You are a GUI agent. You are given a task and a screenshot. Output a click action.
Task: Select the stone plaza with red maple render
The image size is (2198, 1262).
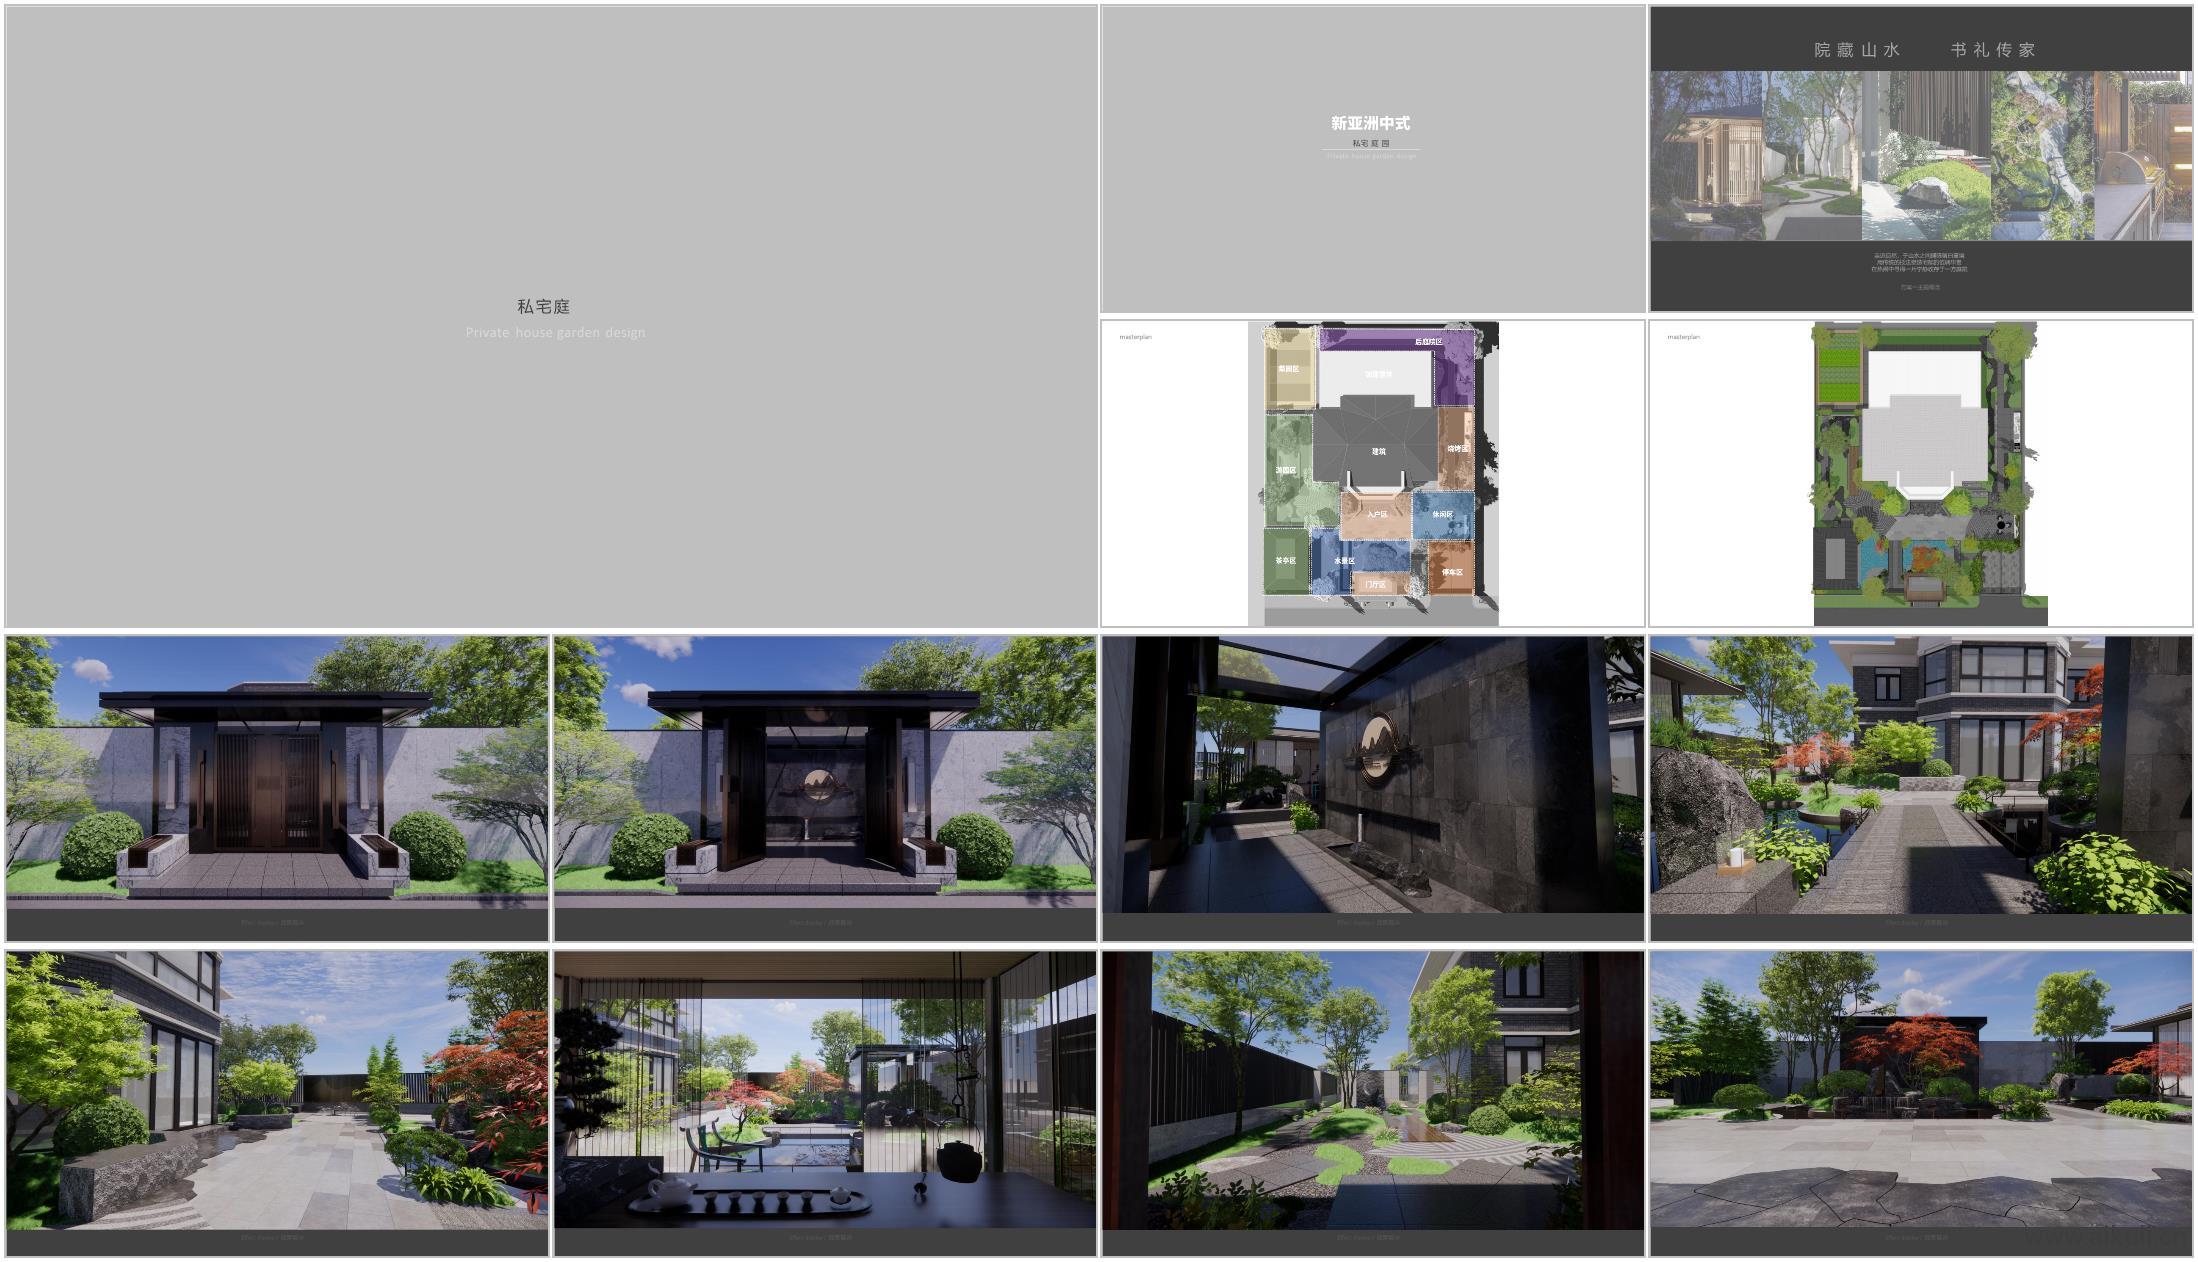[1920, 1100]
